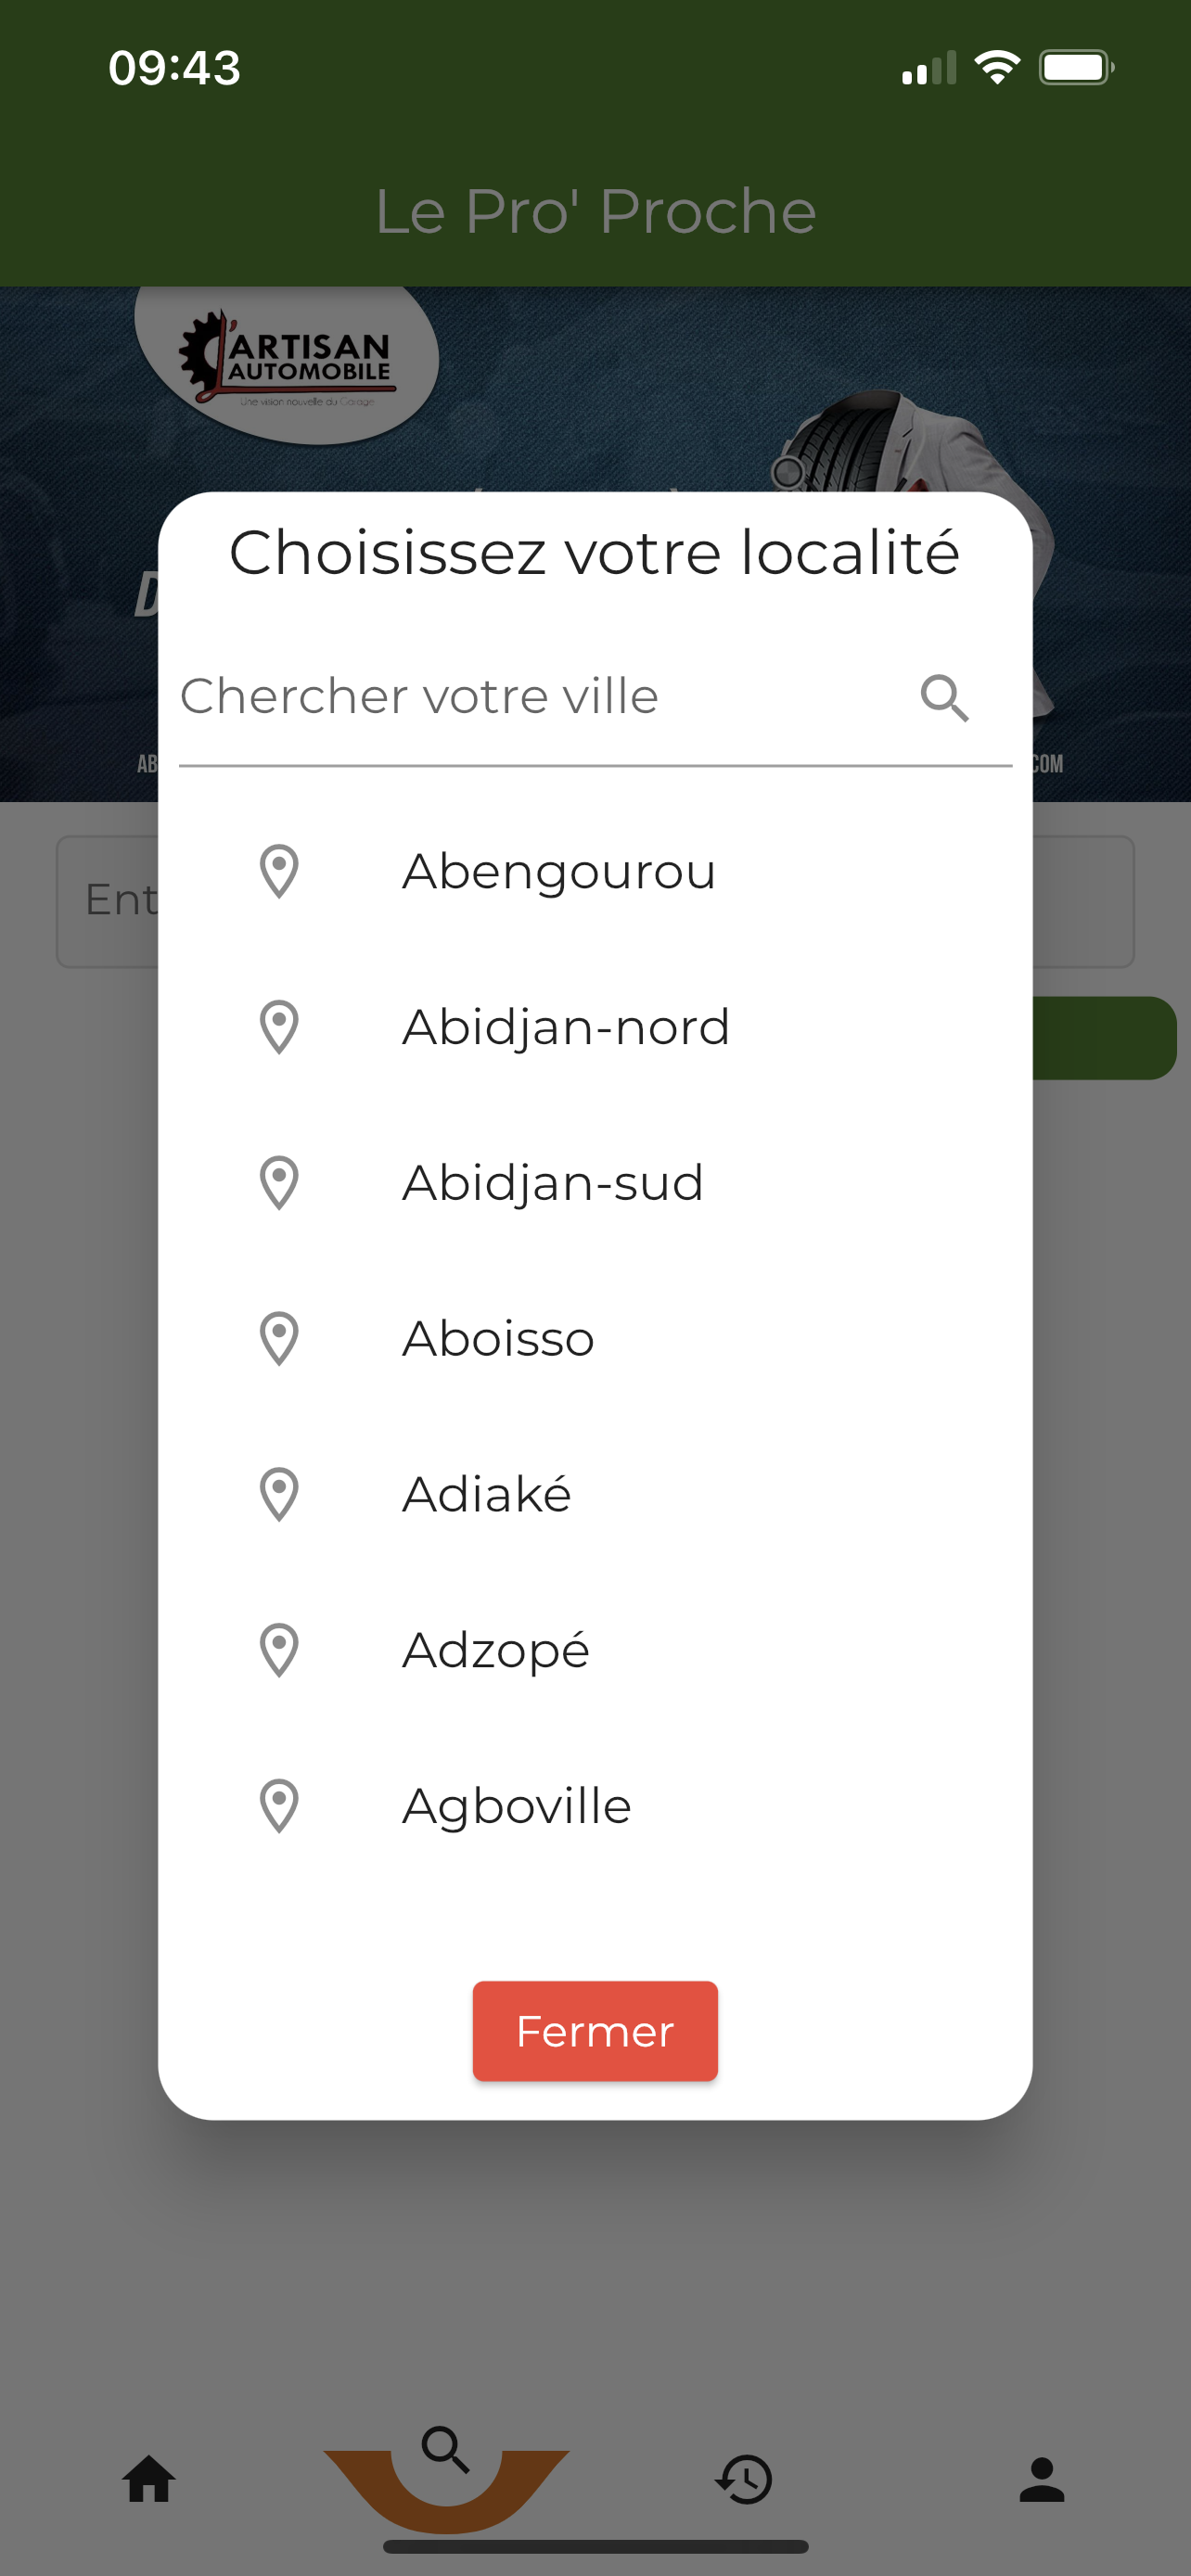Image resolution: width=1191 pixels, height=2576 pixels.
Task: Choose Adiaké as the locality
Action: tap(486, 1494)
